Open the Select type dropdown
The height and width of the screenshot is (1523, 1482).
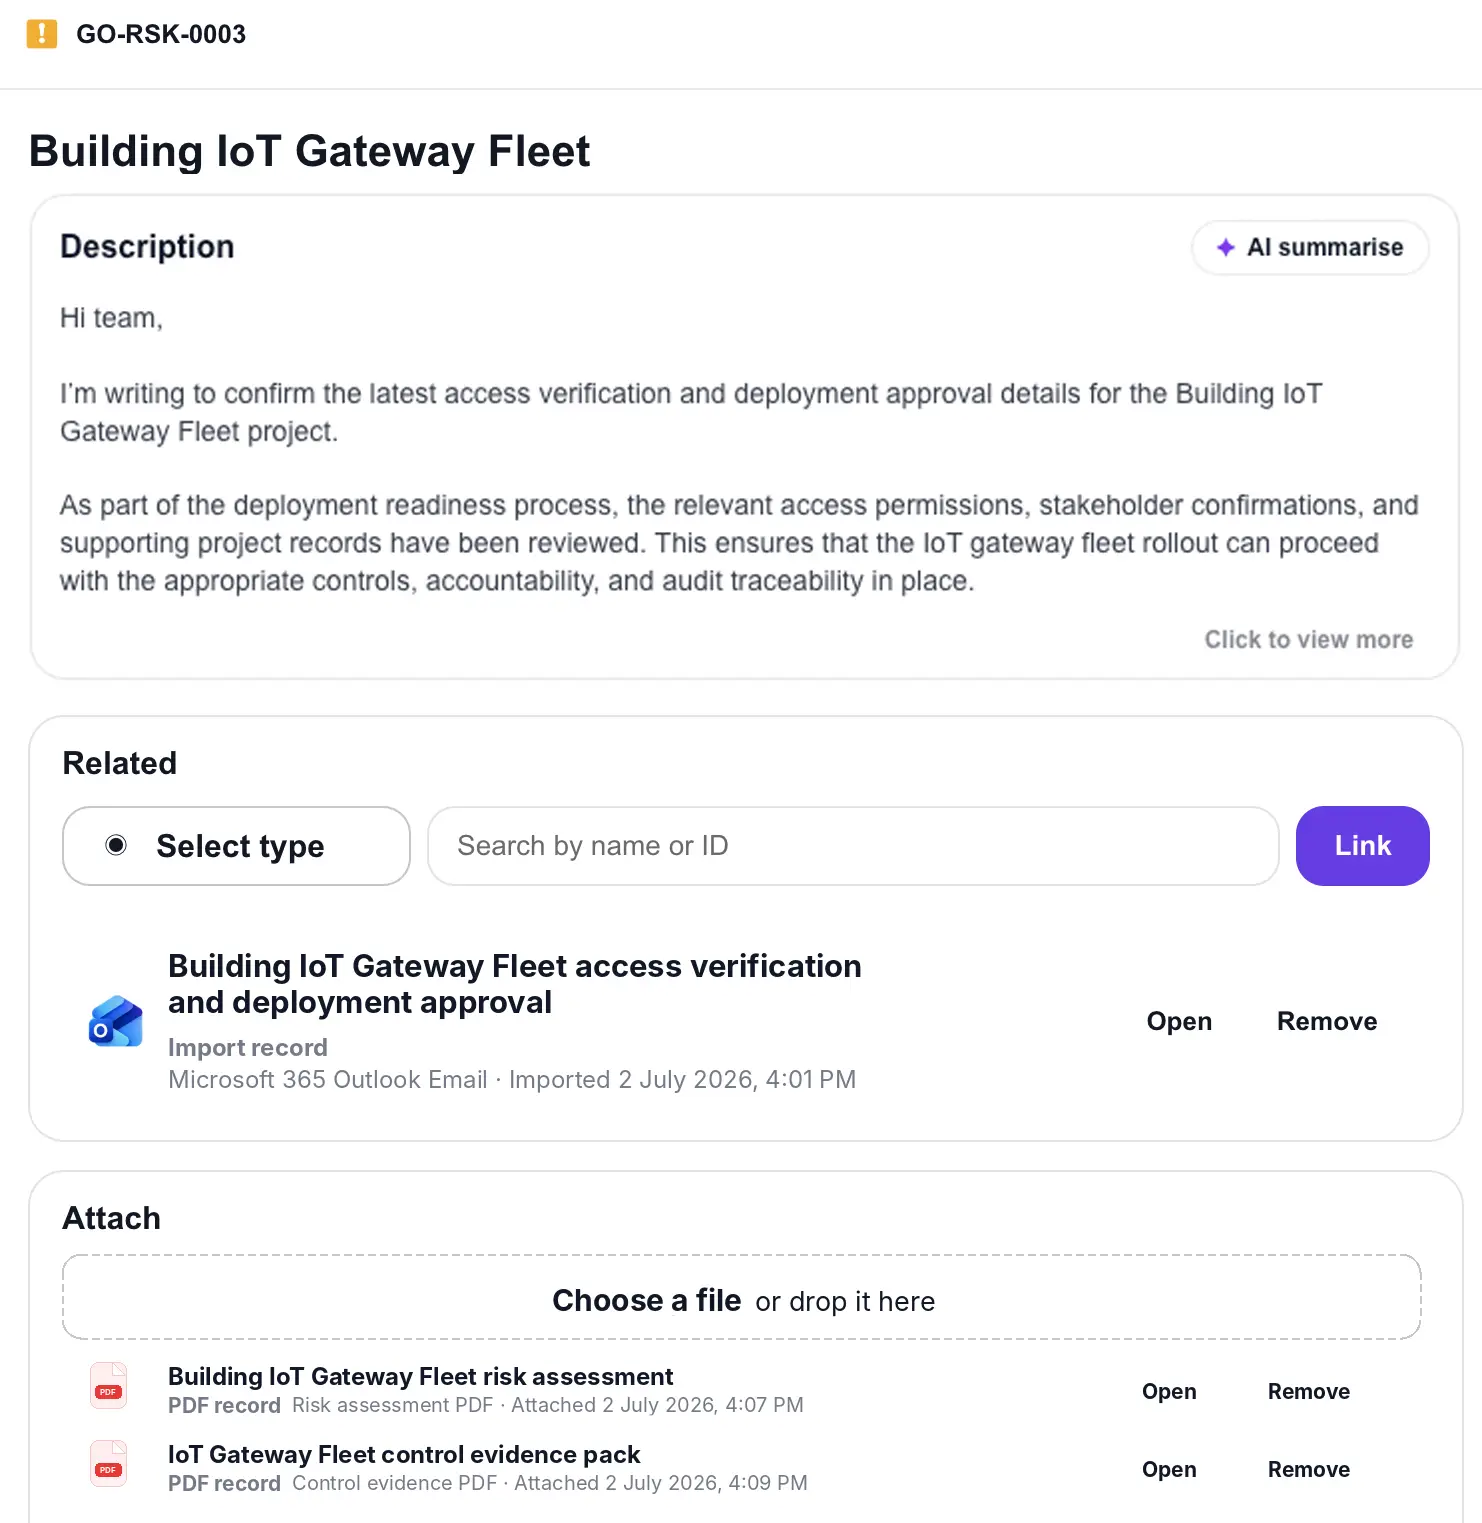pos(236,846)
